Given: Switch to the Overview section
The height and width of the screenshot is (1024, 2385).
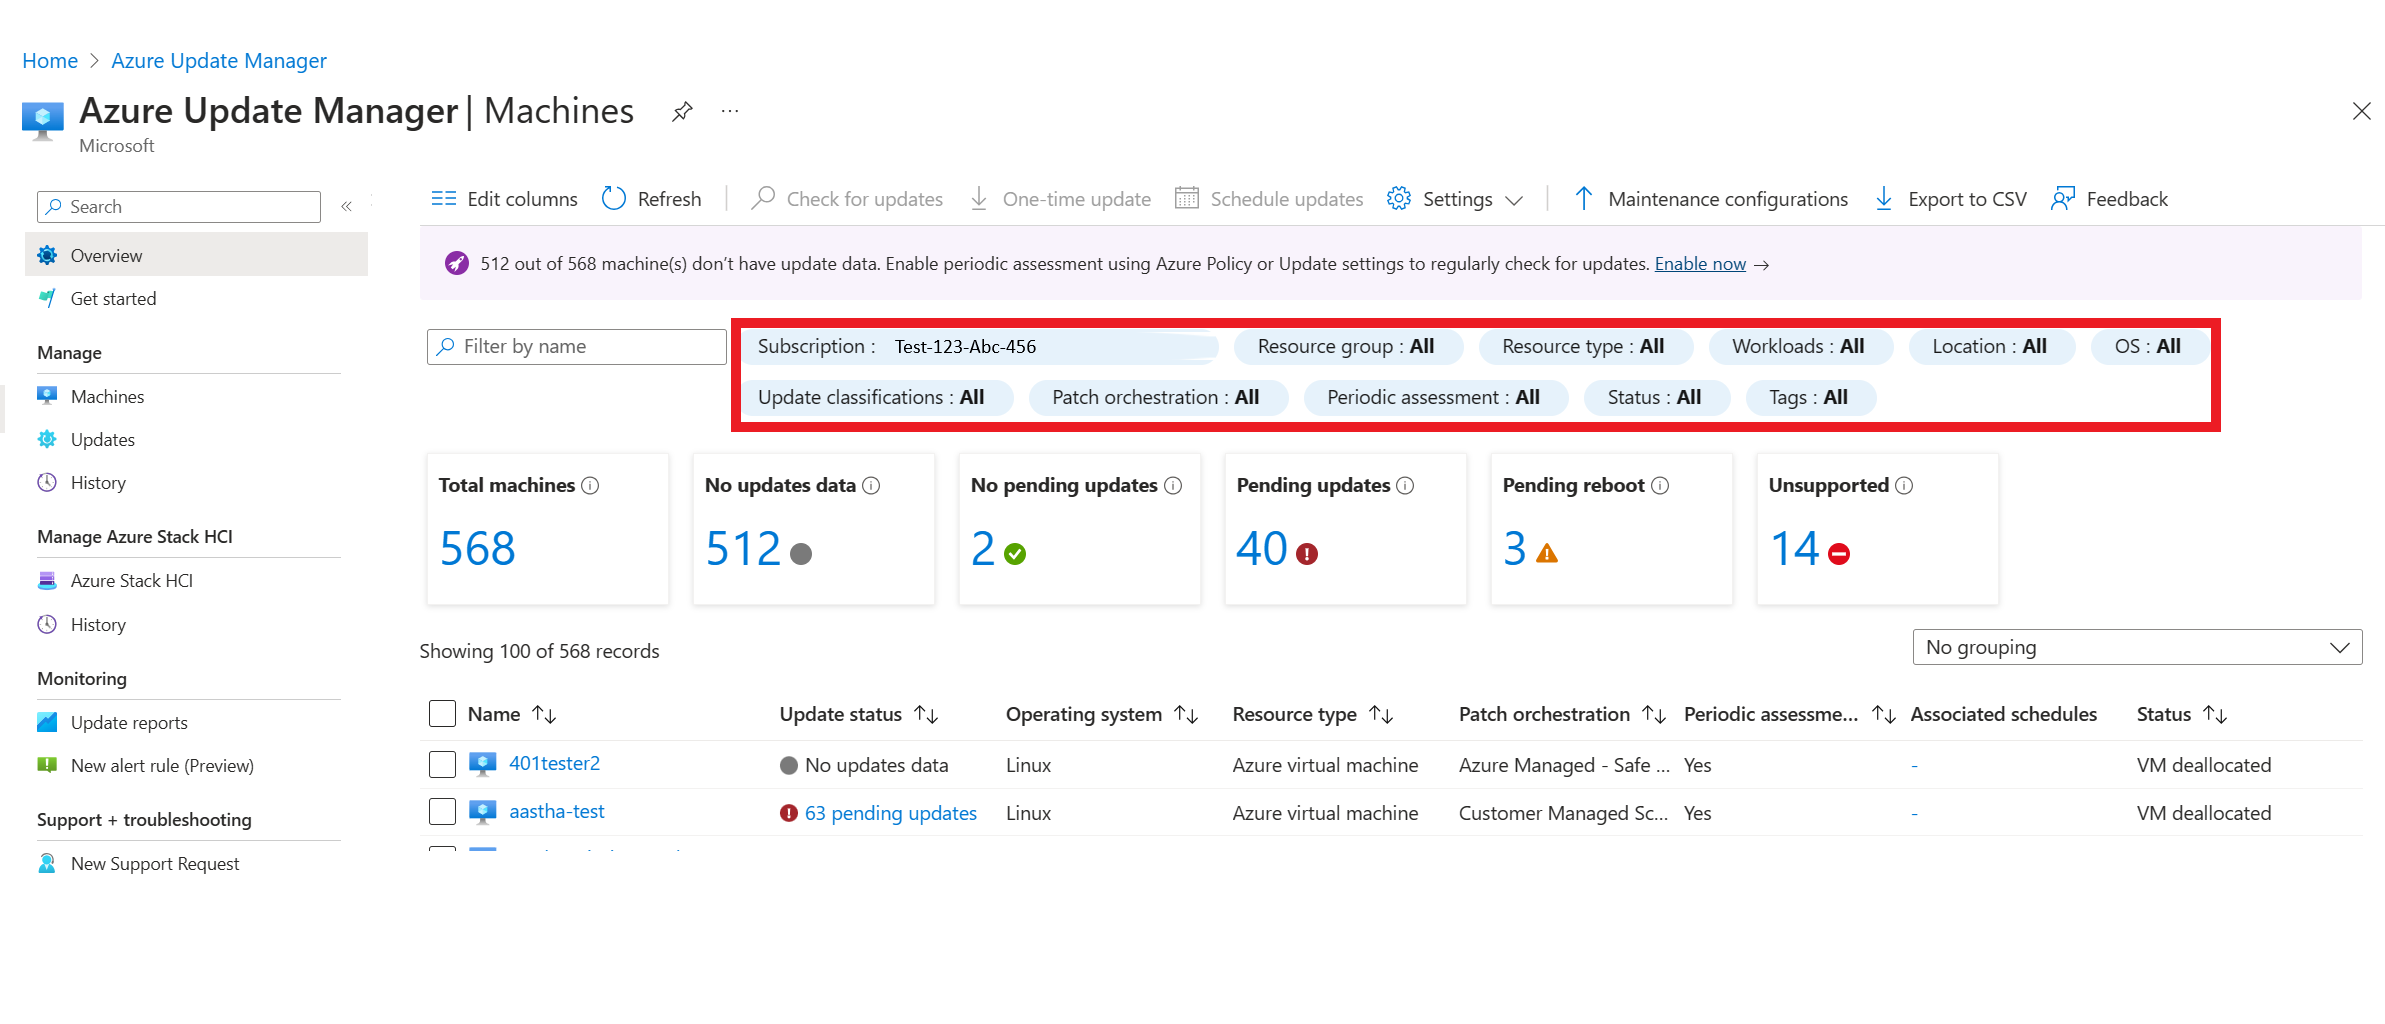Looking at the screenshot, I should click(106, 255).
